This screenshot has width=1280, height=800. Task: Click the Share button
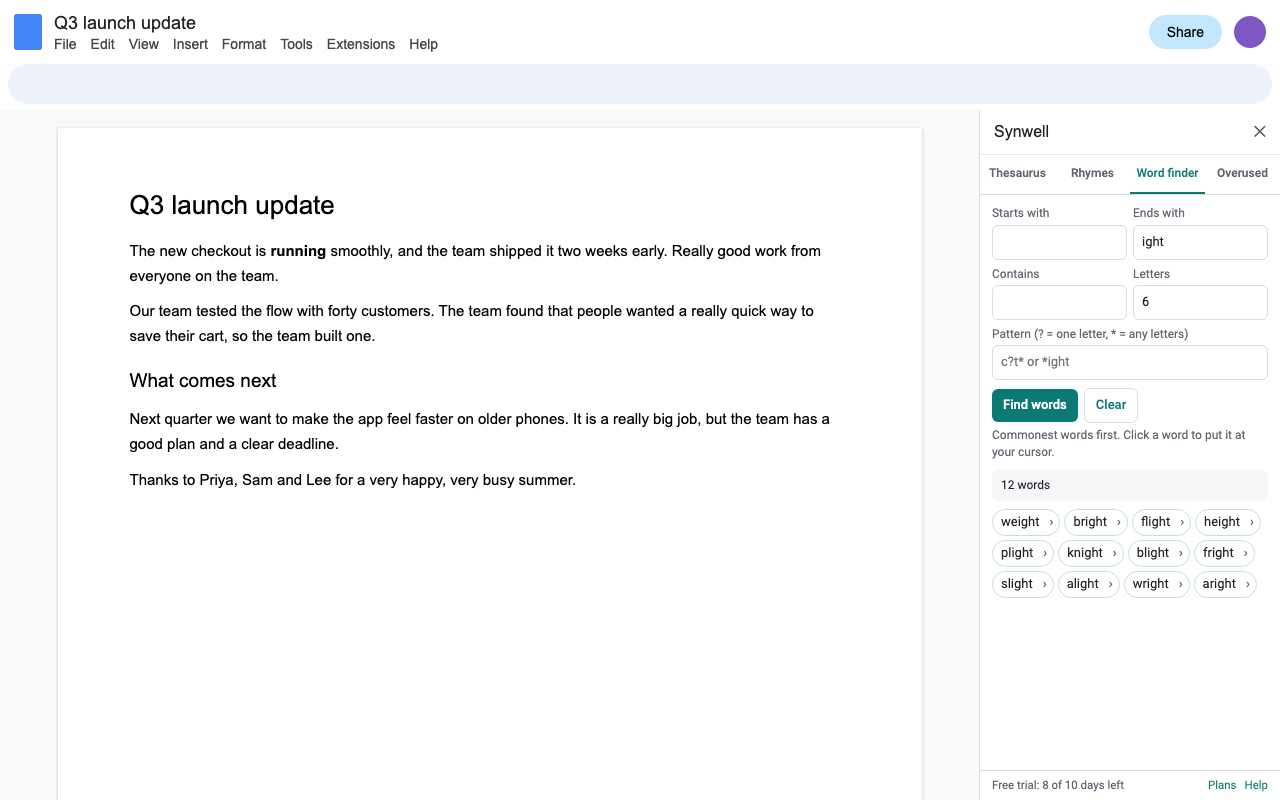pos(1185,32)
